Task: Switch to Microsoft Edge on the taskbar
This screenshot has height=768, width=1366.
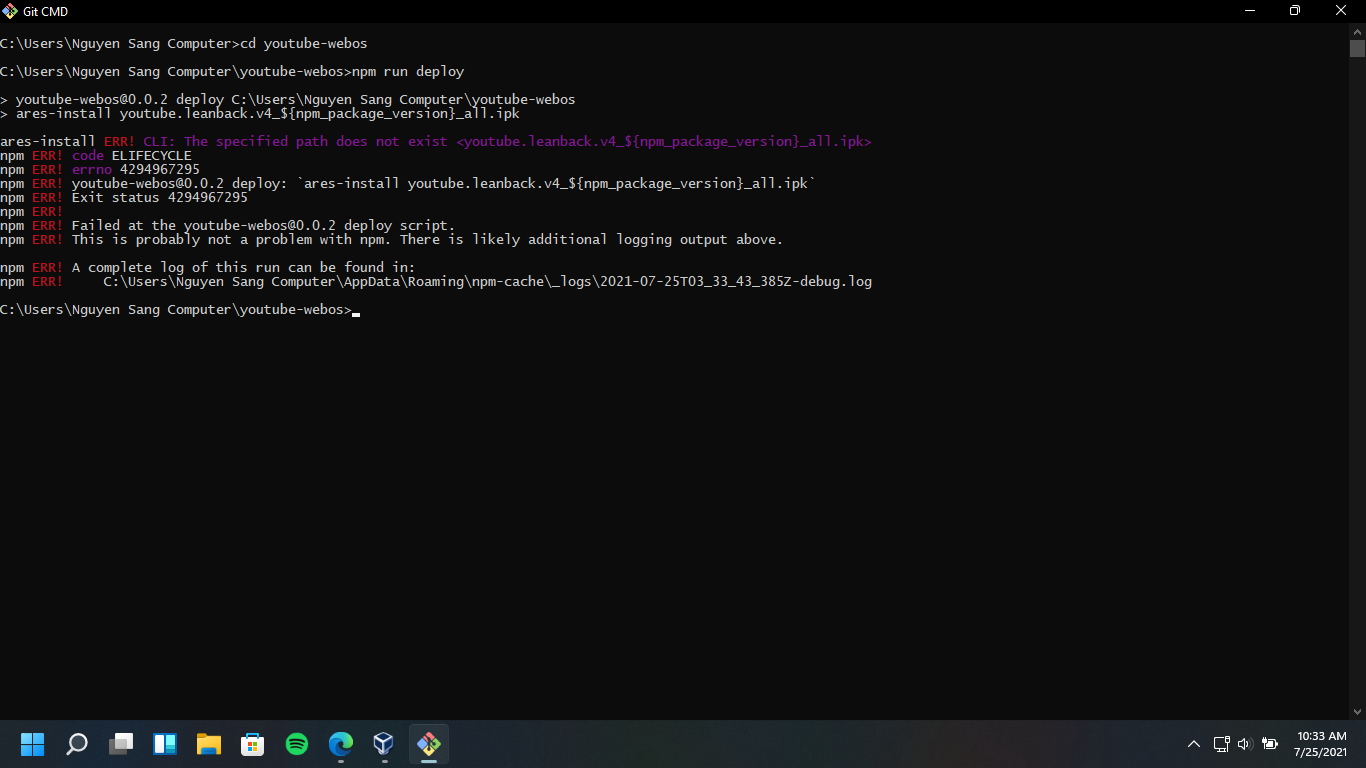Action: point(341,744)
